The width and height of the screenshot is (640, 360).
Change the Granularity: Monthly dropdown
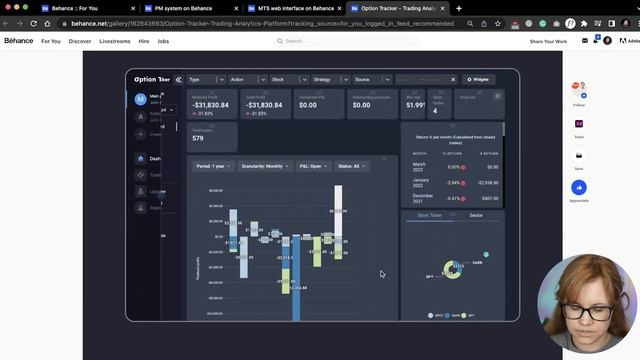click(x=264, y=166)
